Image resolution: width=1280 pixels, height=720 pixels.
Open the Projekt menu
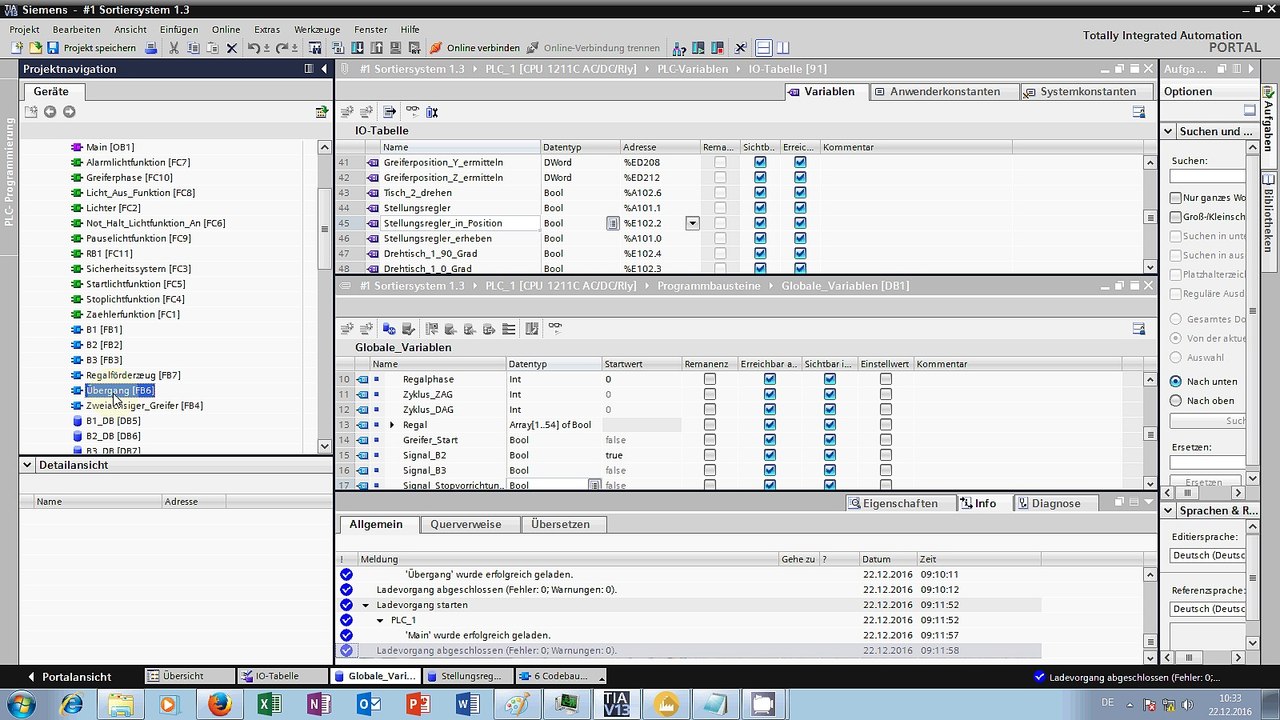pos(24,30)
